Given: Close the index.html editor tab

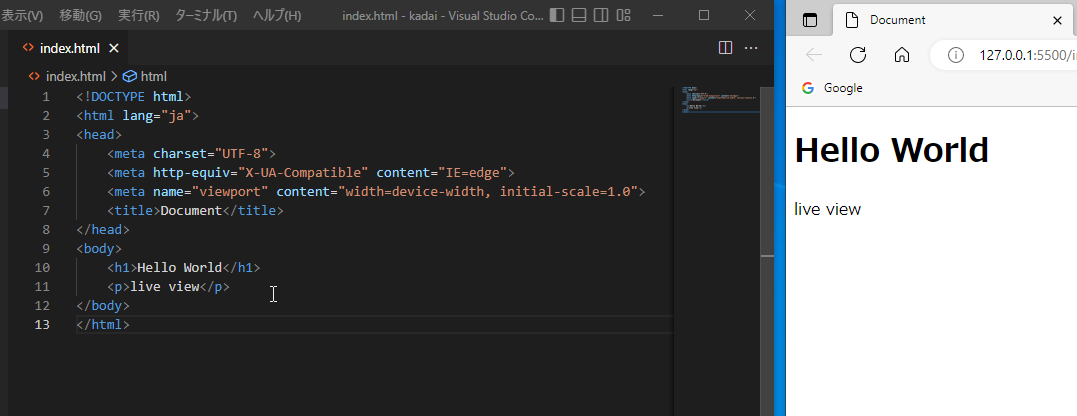Looking at the screenshot, I should coord(113,48).
